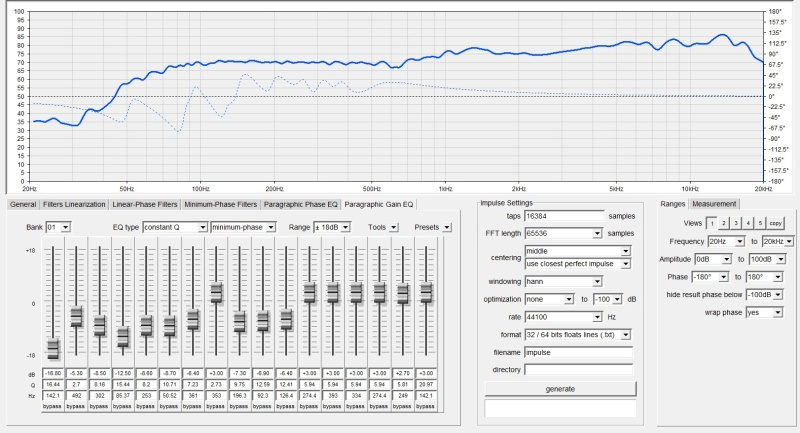Toggle bypass for the 249 Hz band
This screenshot has height=433, width=800.
pos(402,407)
